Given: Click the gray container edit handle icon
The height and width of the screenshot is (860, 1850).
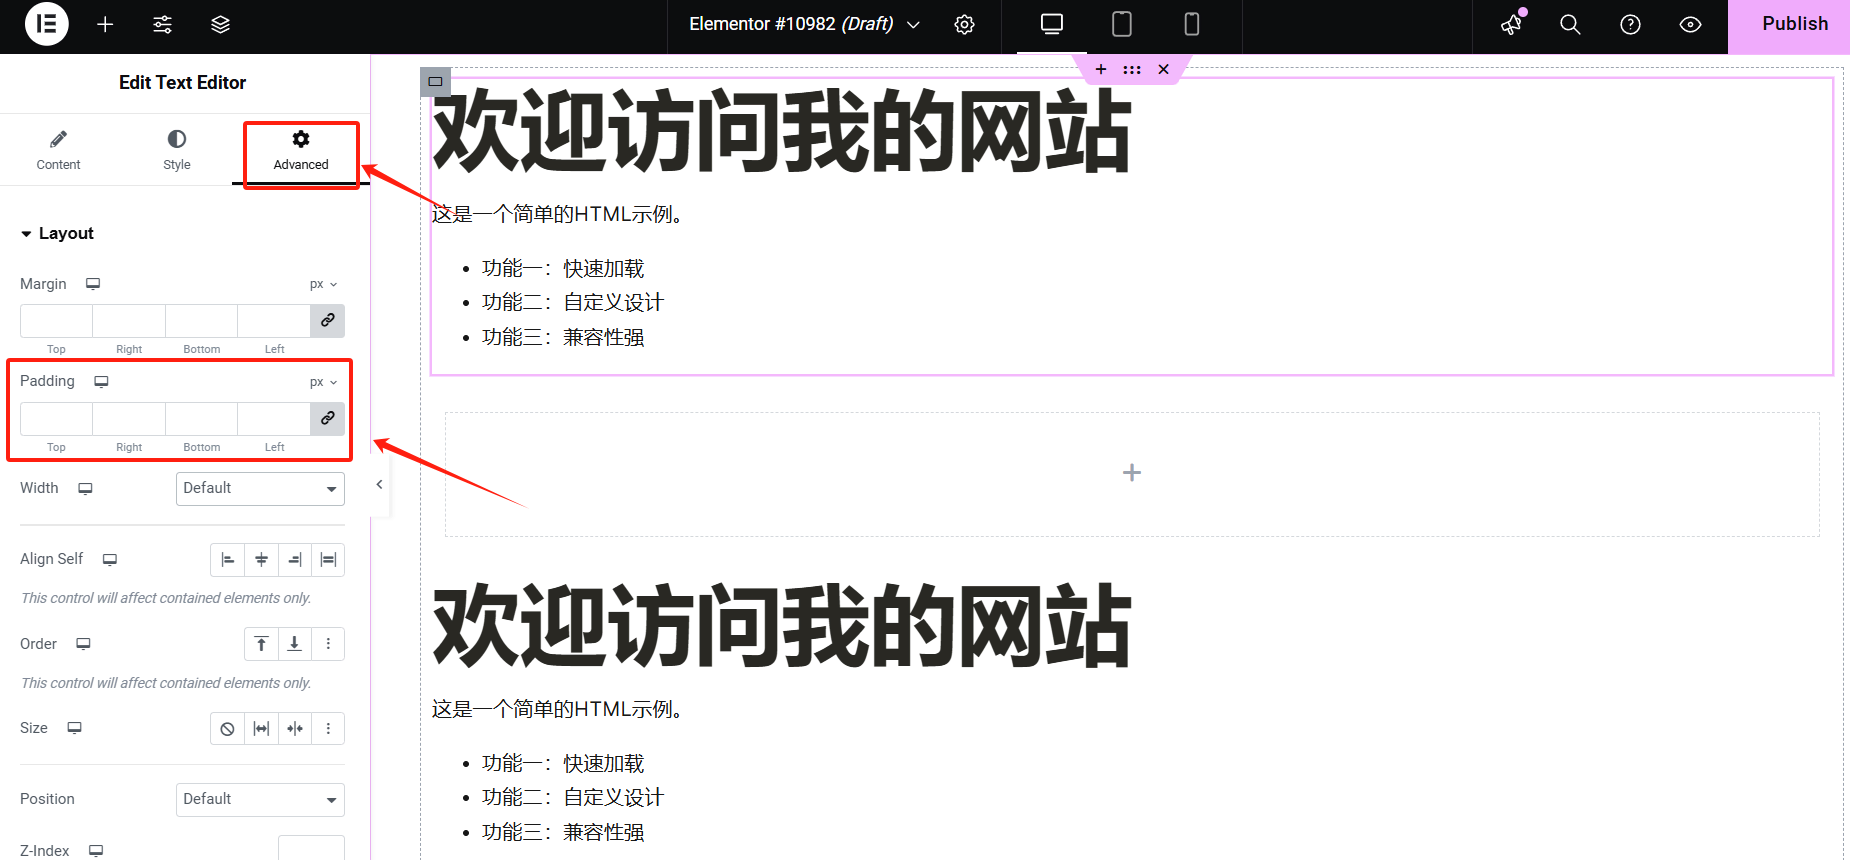Looking at the screenshot, I should 435,82.
